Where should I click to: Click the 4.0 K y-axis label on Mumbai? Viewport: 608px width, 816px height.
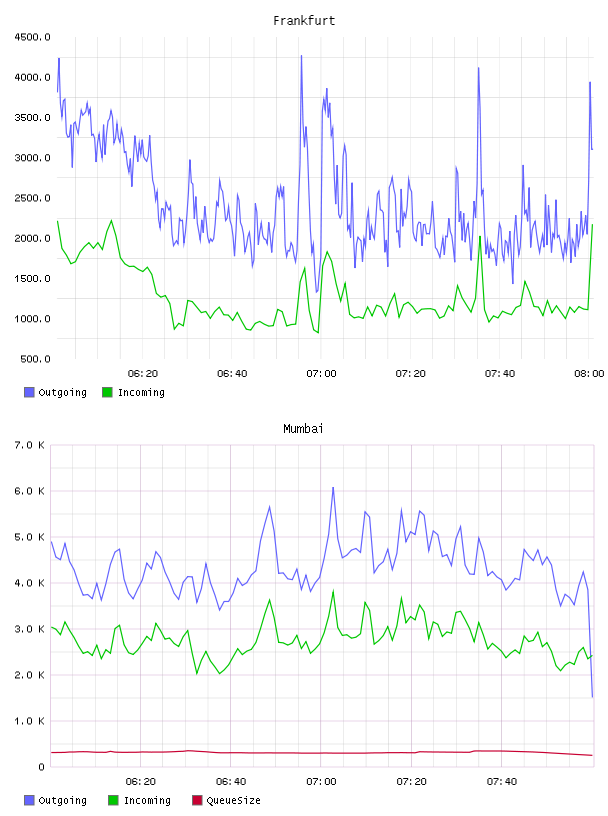coord(29,583)
